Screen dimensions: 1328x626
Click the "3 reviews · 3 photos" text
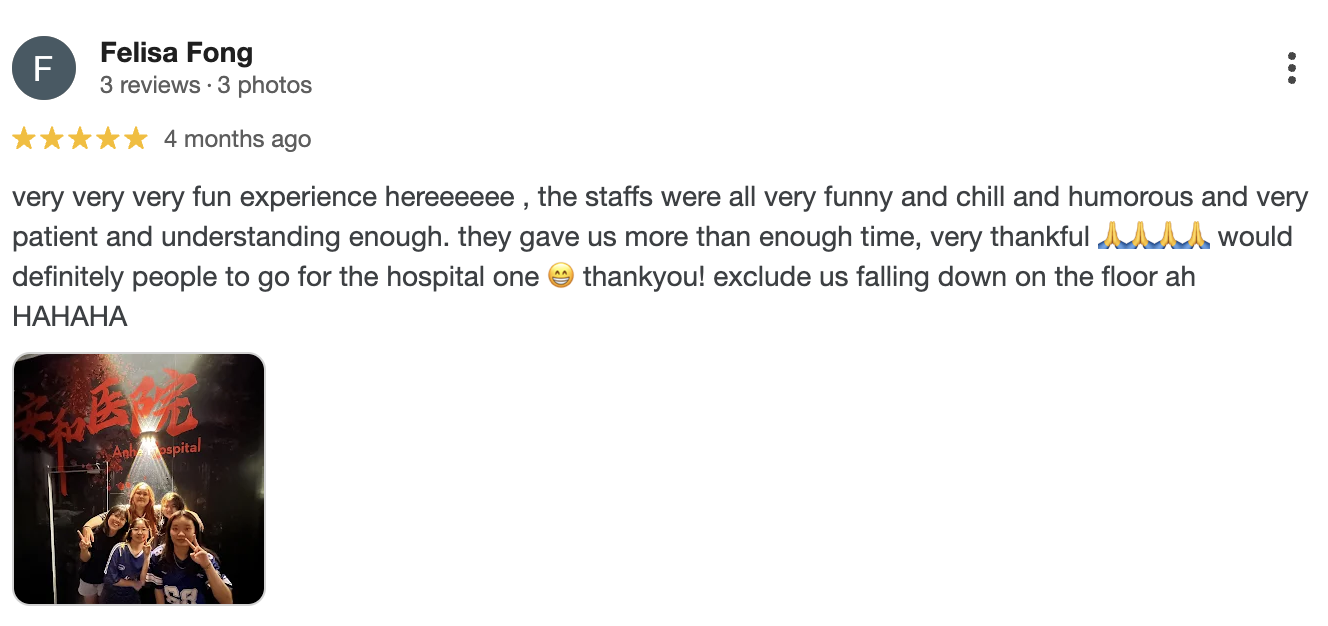[206, 86]
